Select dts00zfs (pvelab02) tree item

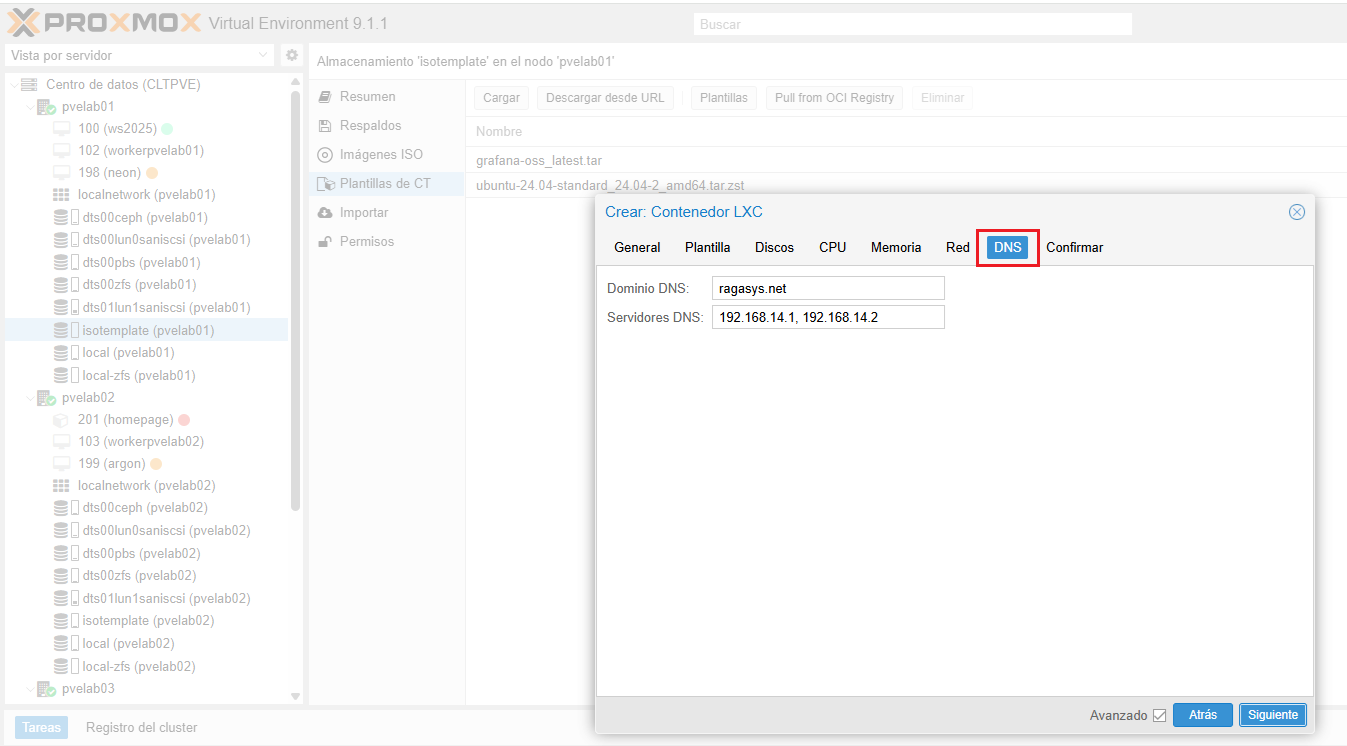click(x=146, y=575)
